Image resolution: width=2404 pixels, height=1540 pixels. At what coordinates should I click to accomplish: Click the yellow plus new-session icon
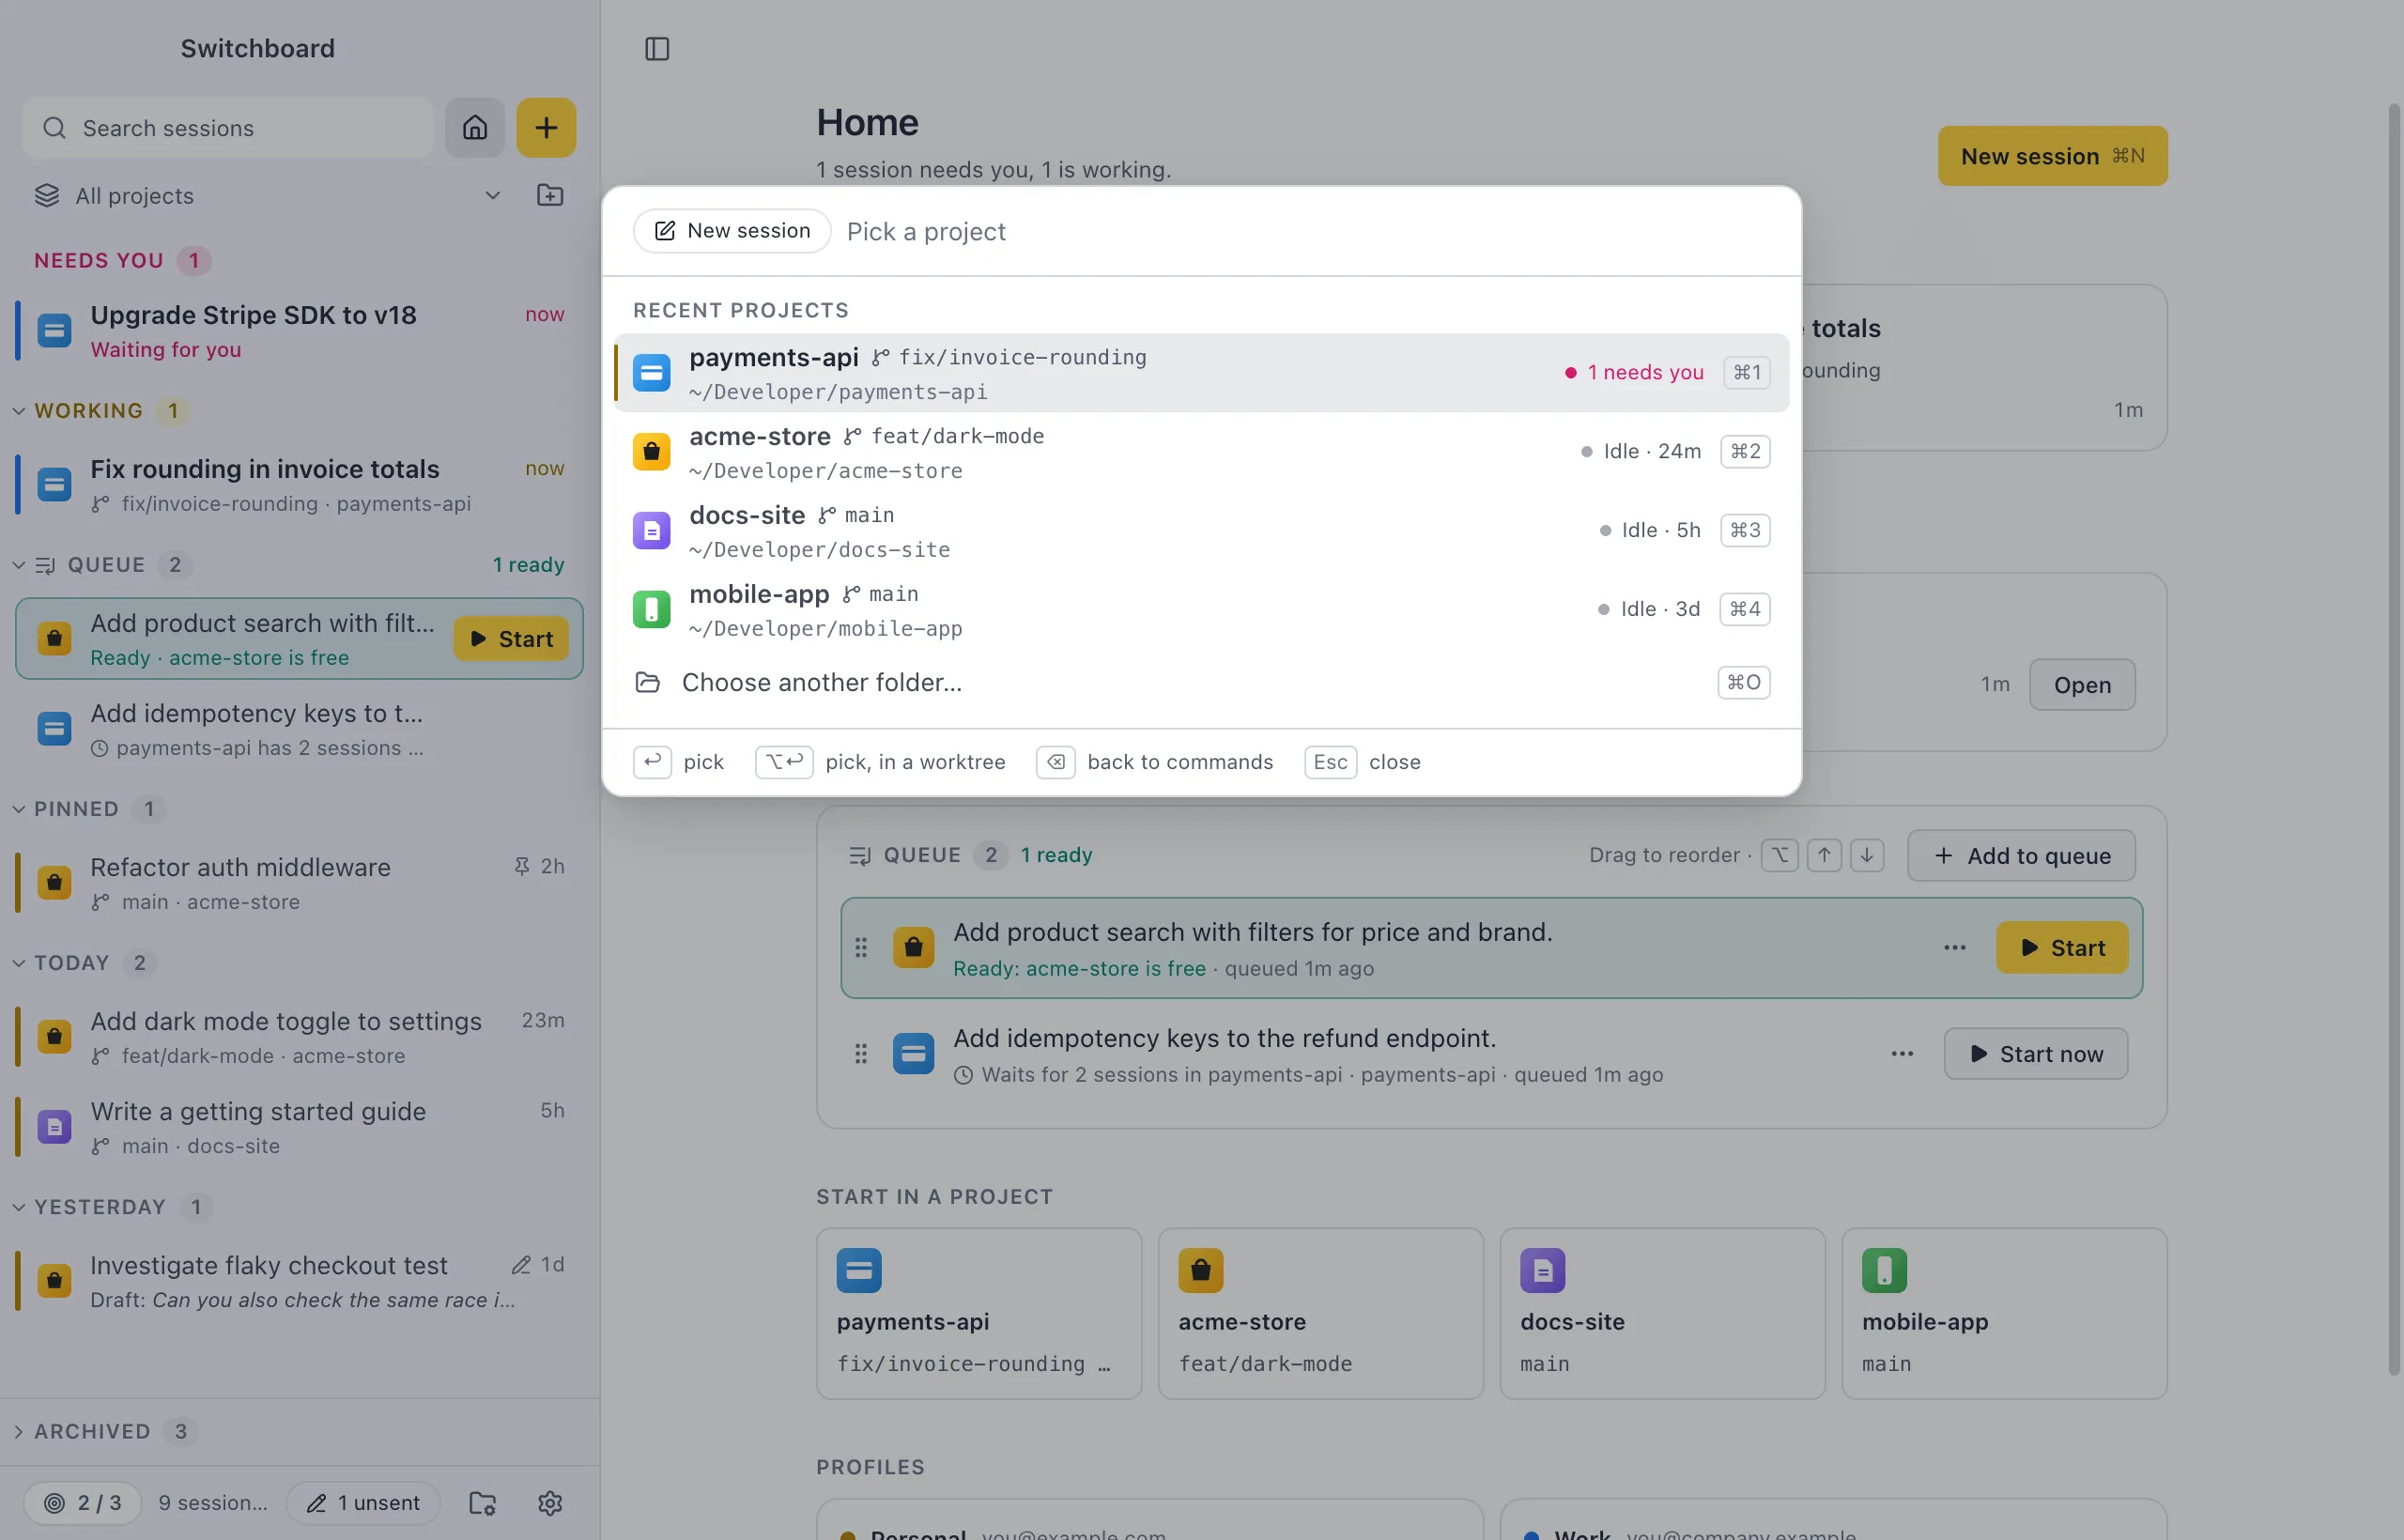546,127
